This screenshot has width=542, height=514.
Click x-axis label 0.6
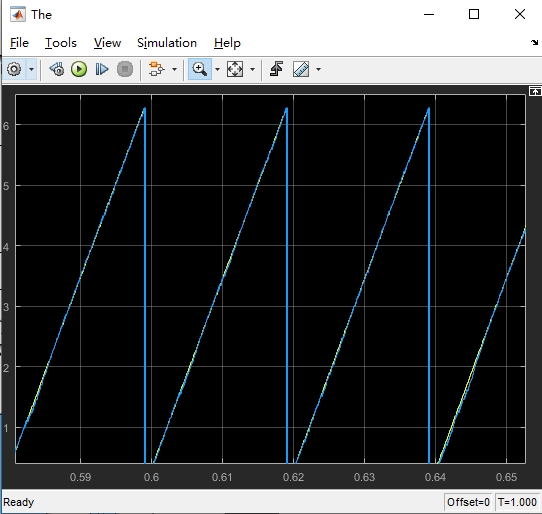151,477
